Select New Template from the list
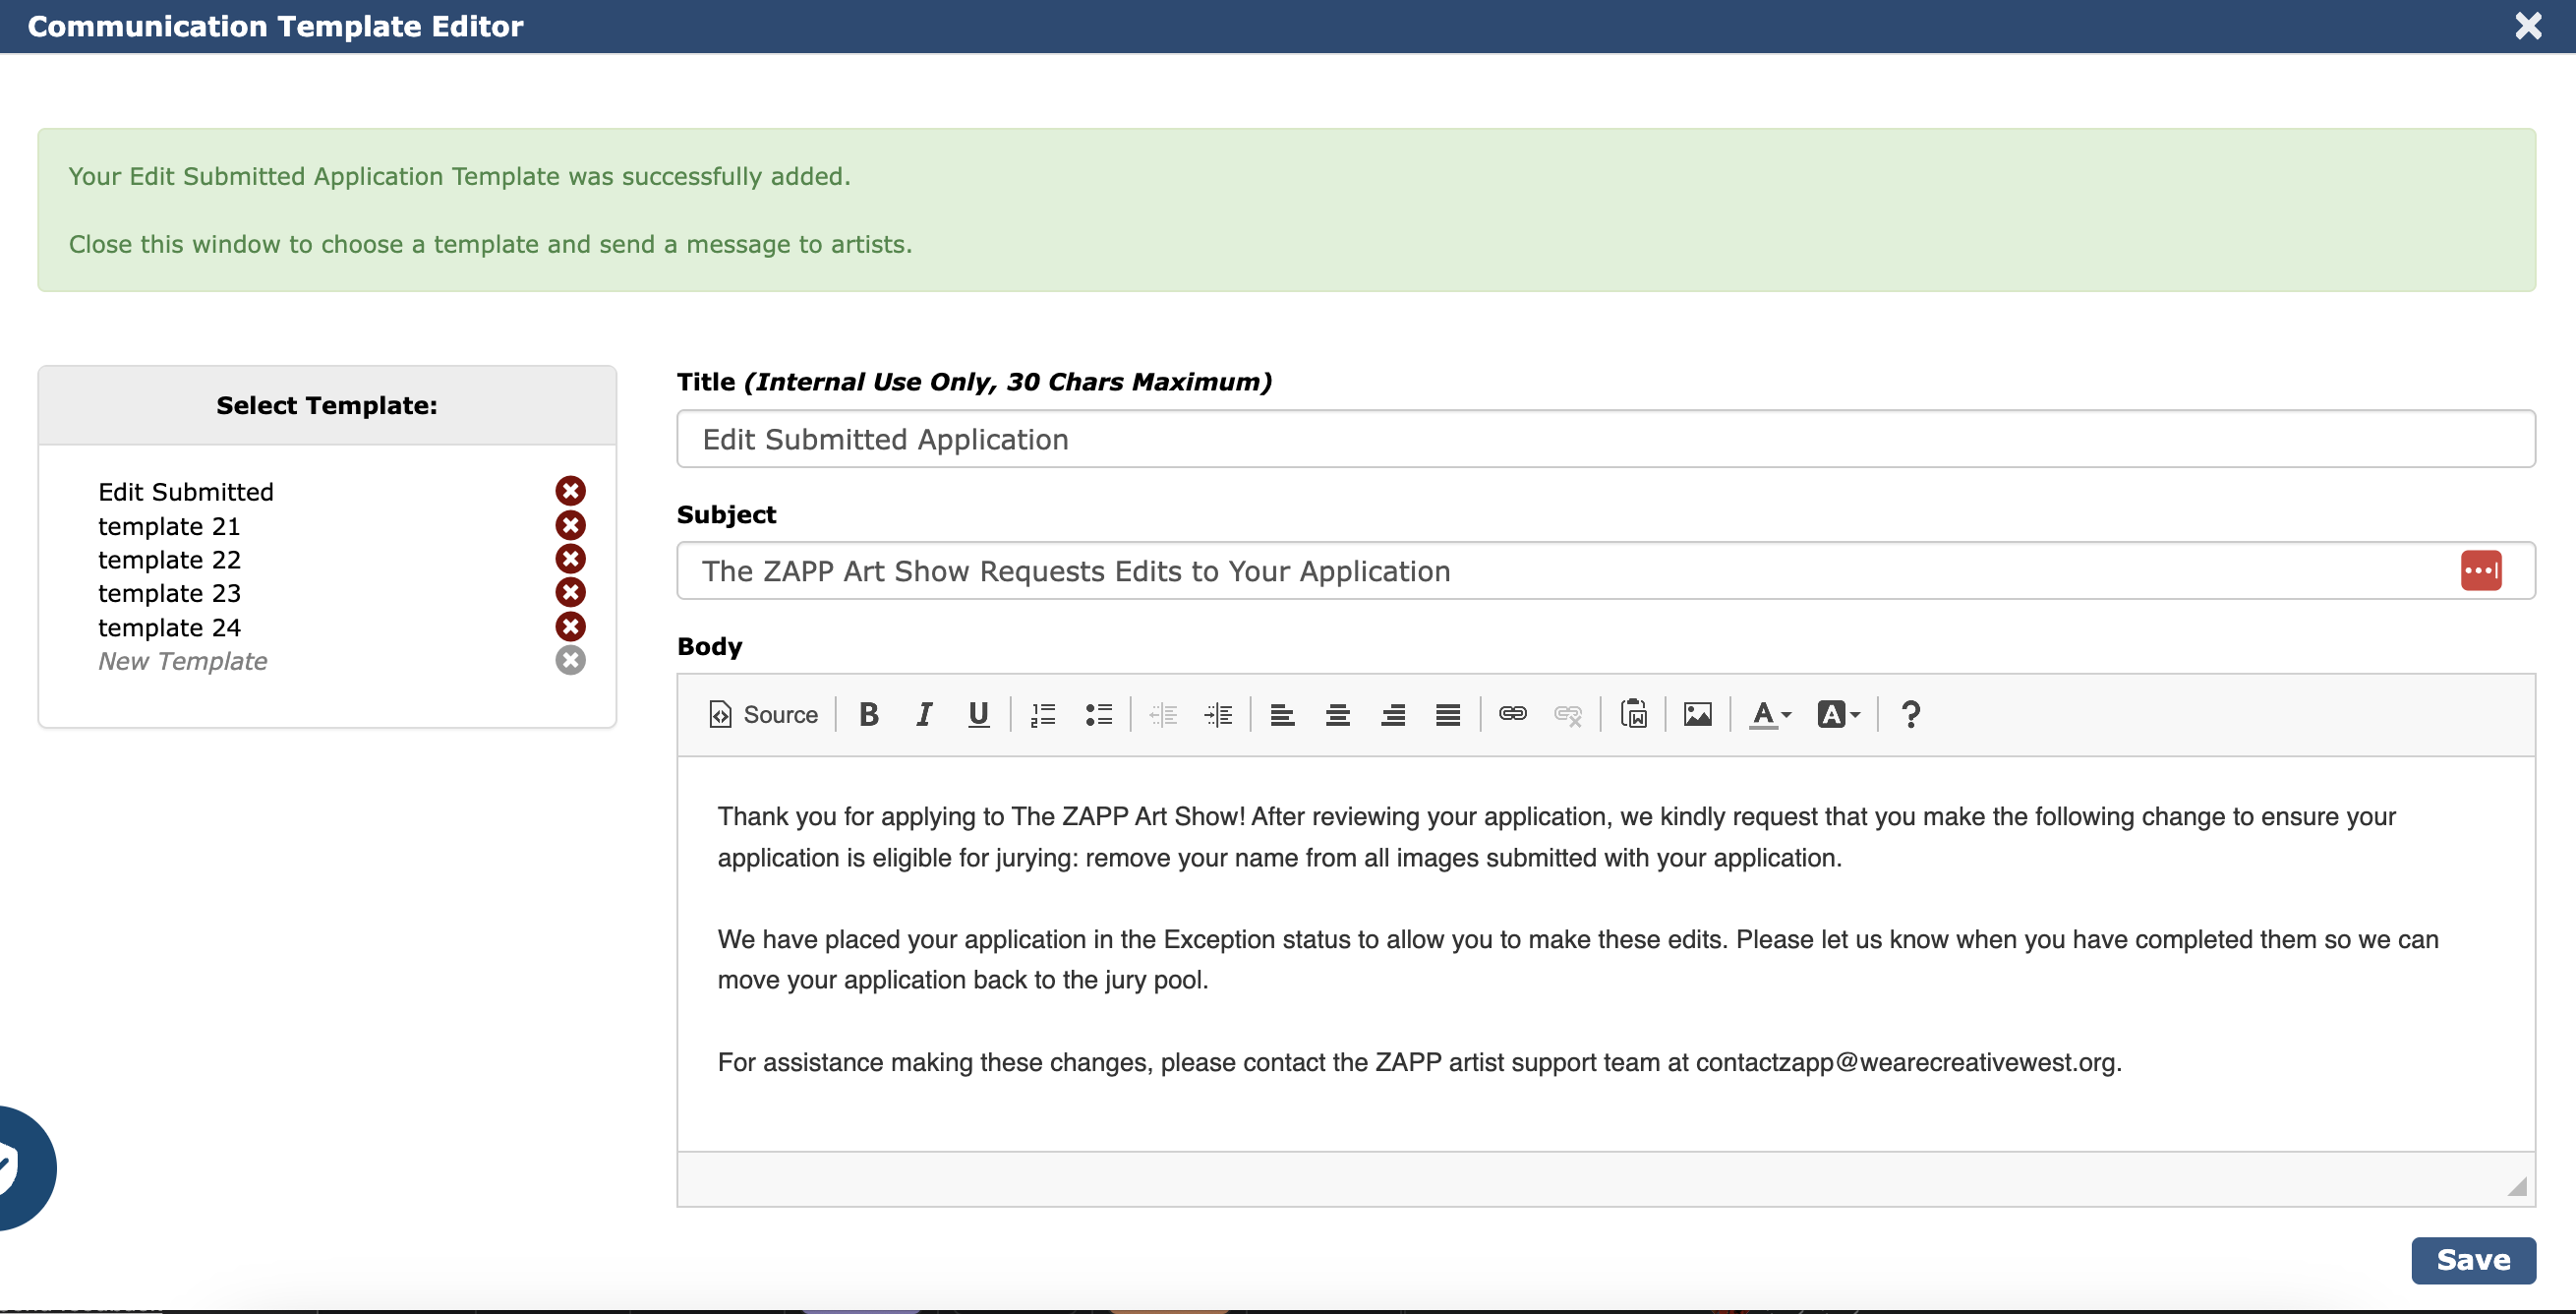The height and width of the screenshot is (1314, 2576). click(182, 661)
